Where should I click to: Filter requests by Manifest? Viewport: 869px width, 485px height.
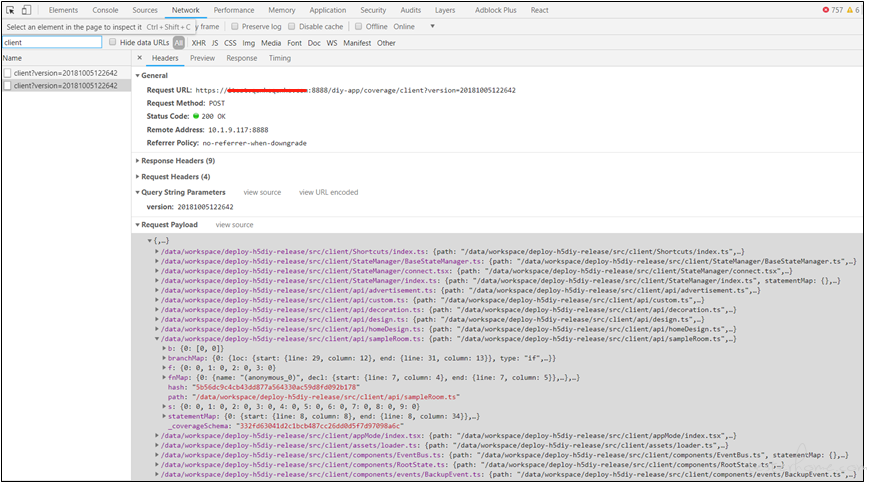[x=357, y=43]
